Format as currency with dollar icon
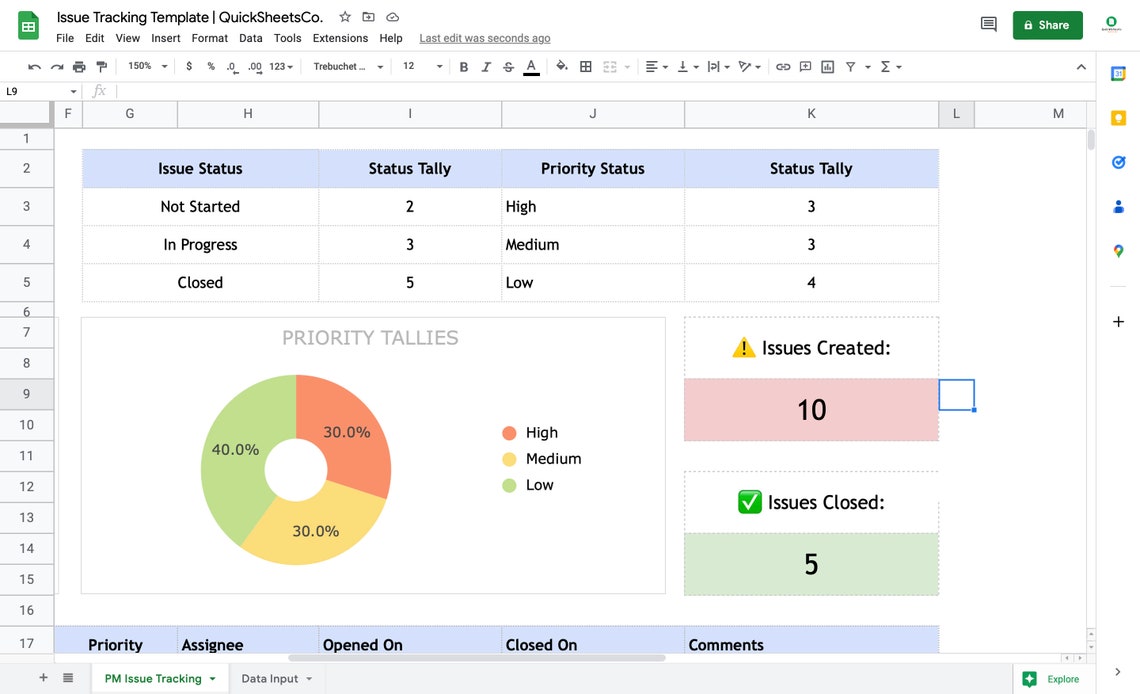 189,66
